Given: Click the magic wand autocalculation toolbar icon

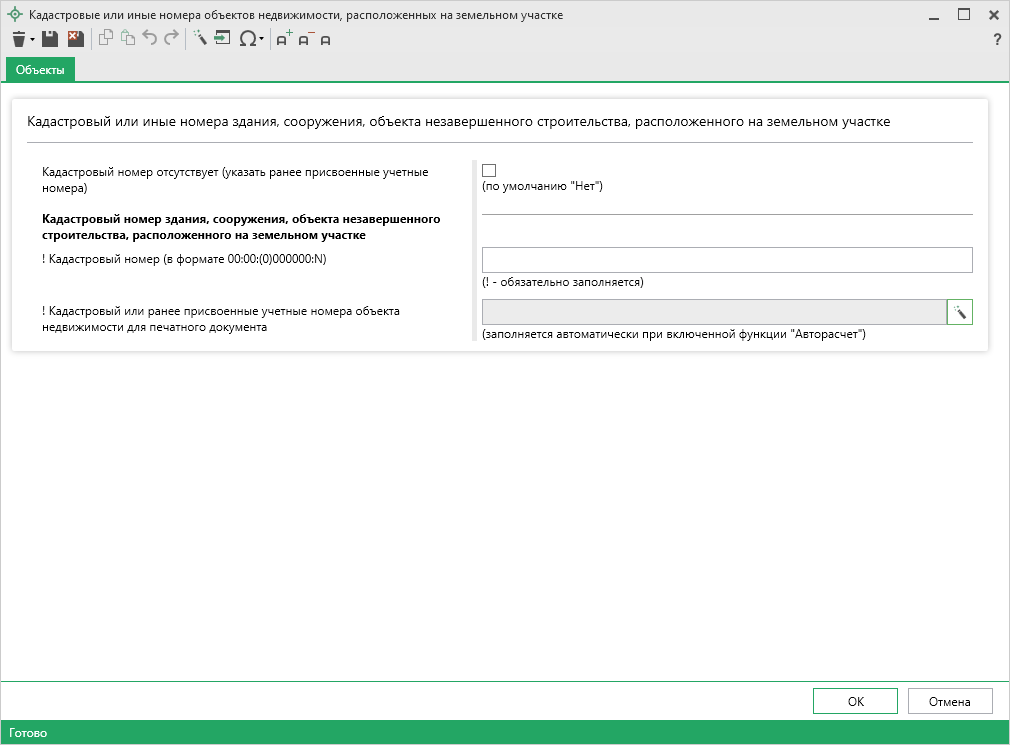Looking at the screenshot, I should 199,39.
